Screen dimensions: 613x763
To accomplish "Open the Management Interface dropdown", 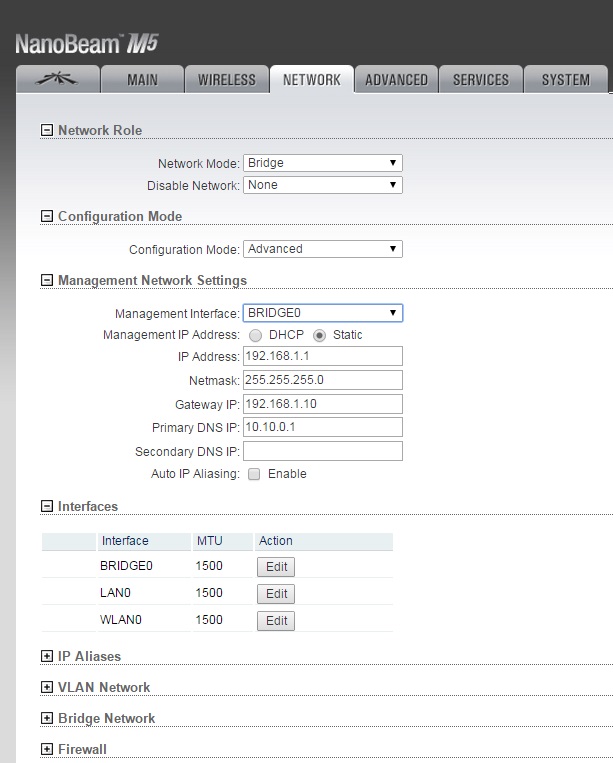I will point(322,313).
